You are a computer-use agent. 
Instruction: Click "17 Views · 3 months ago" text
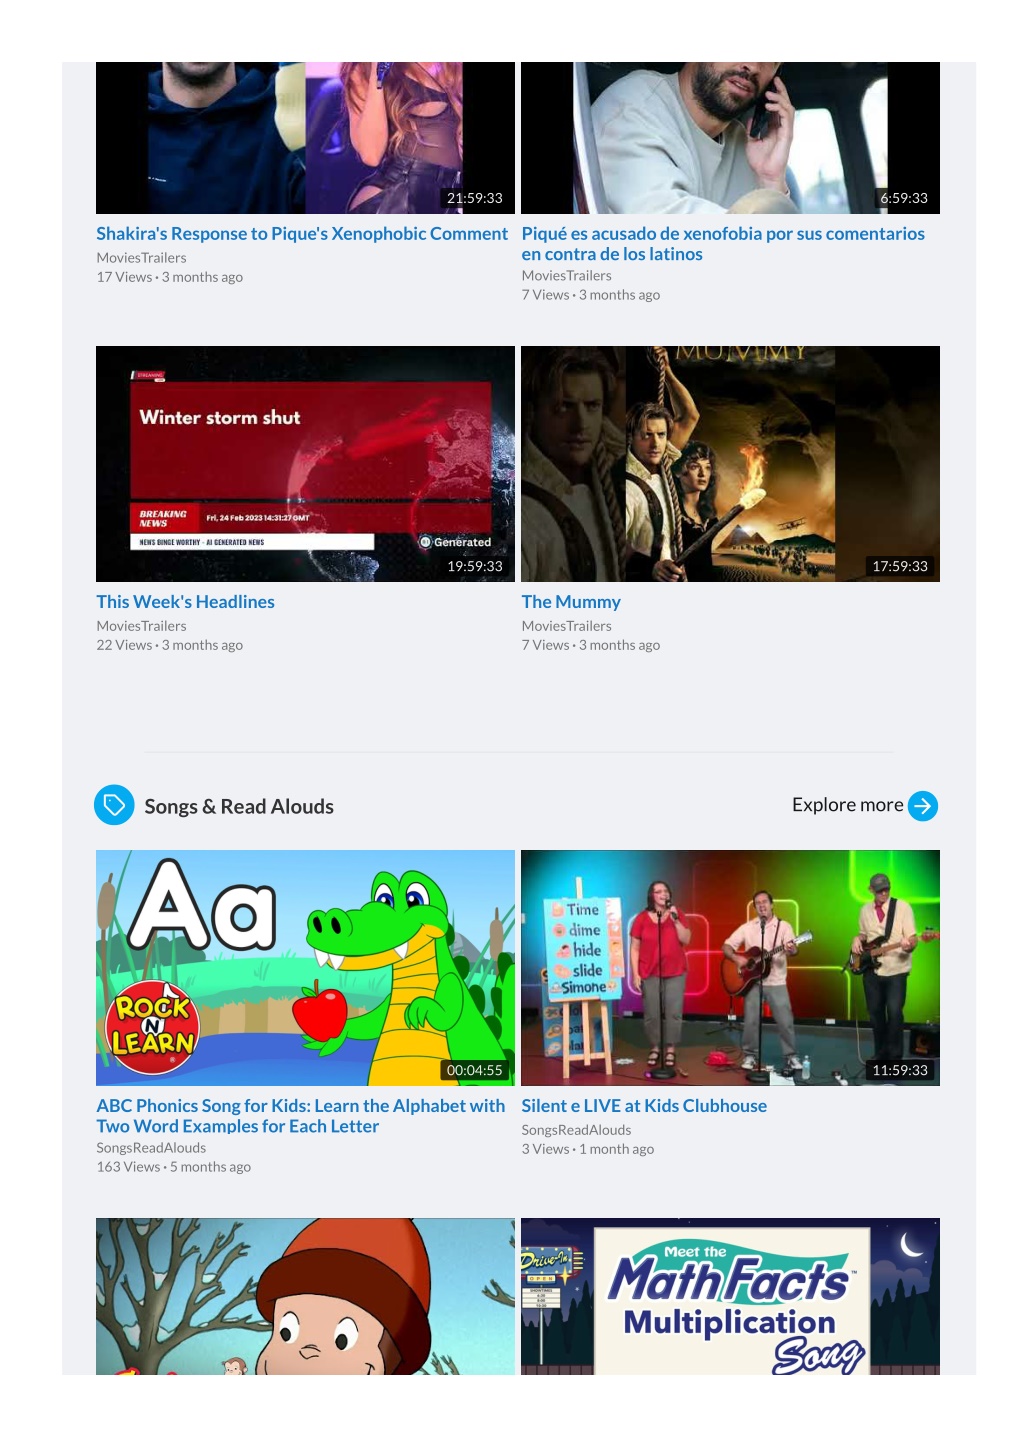pyautogui.click(x=169, y=277)
